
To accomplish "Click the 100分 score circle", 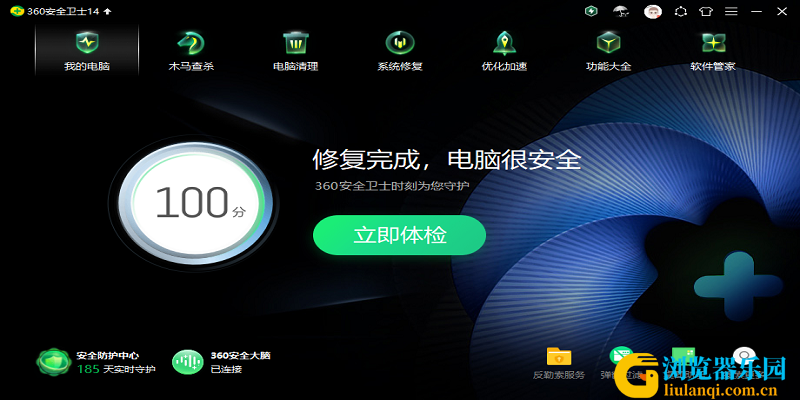I will coord(194,203).
